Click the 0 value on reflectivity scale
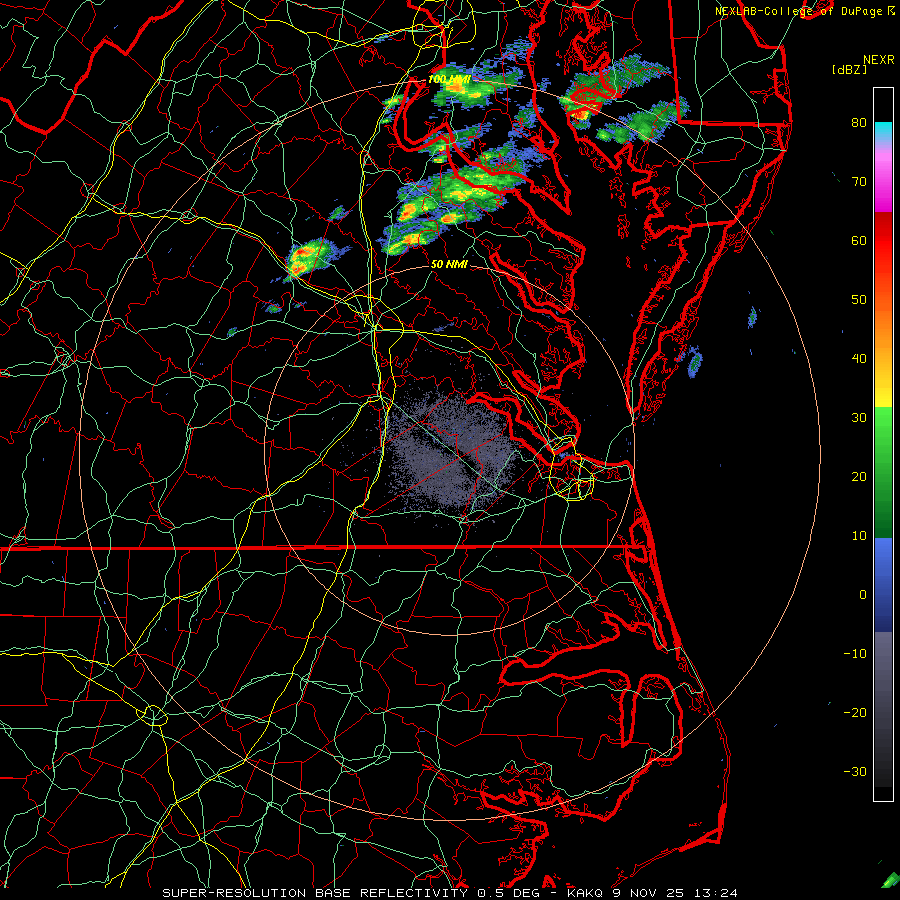The width and height of the screenshot is (900, 900). (863, 595)
